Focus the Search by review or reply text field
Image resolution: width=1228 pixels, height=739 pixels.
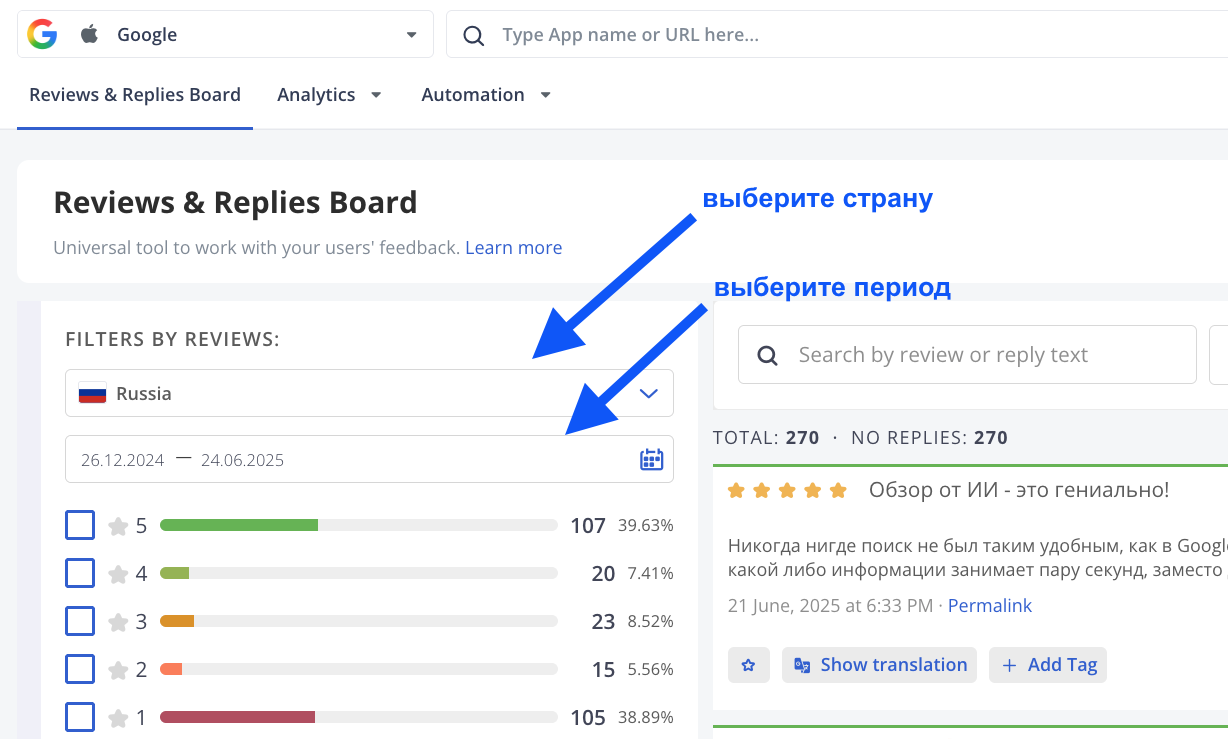(x=967, y=355)
